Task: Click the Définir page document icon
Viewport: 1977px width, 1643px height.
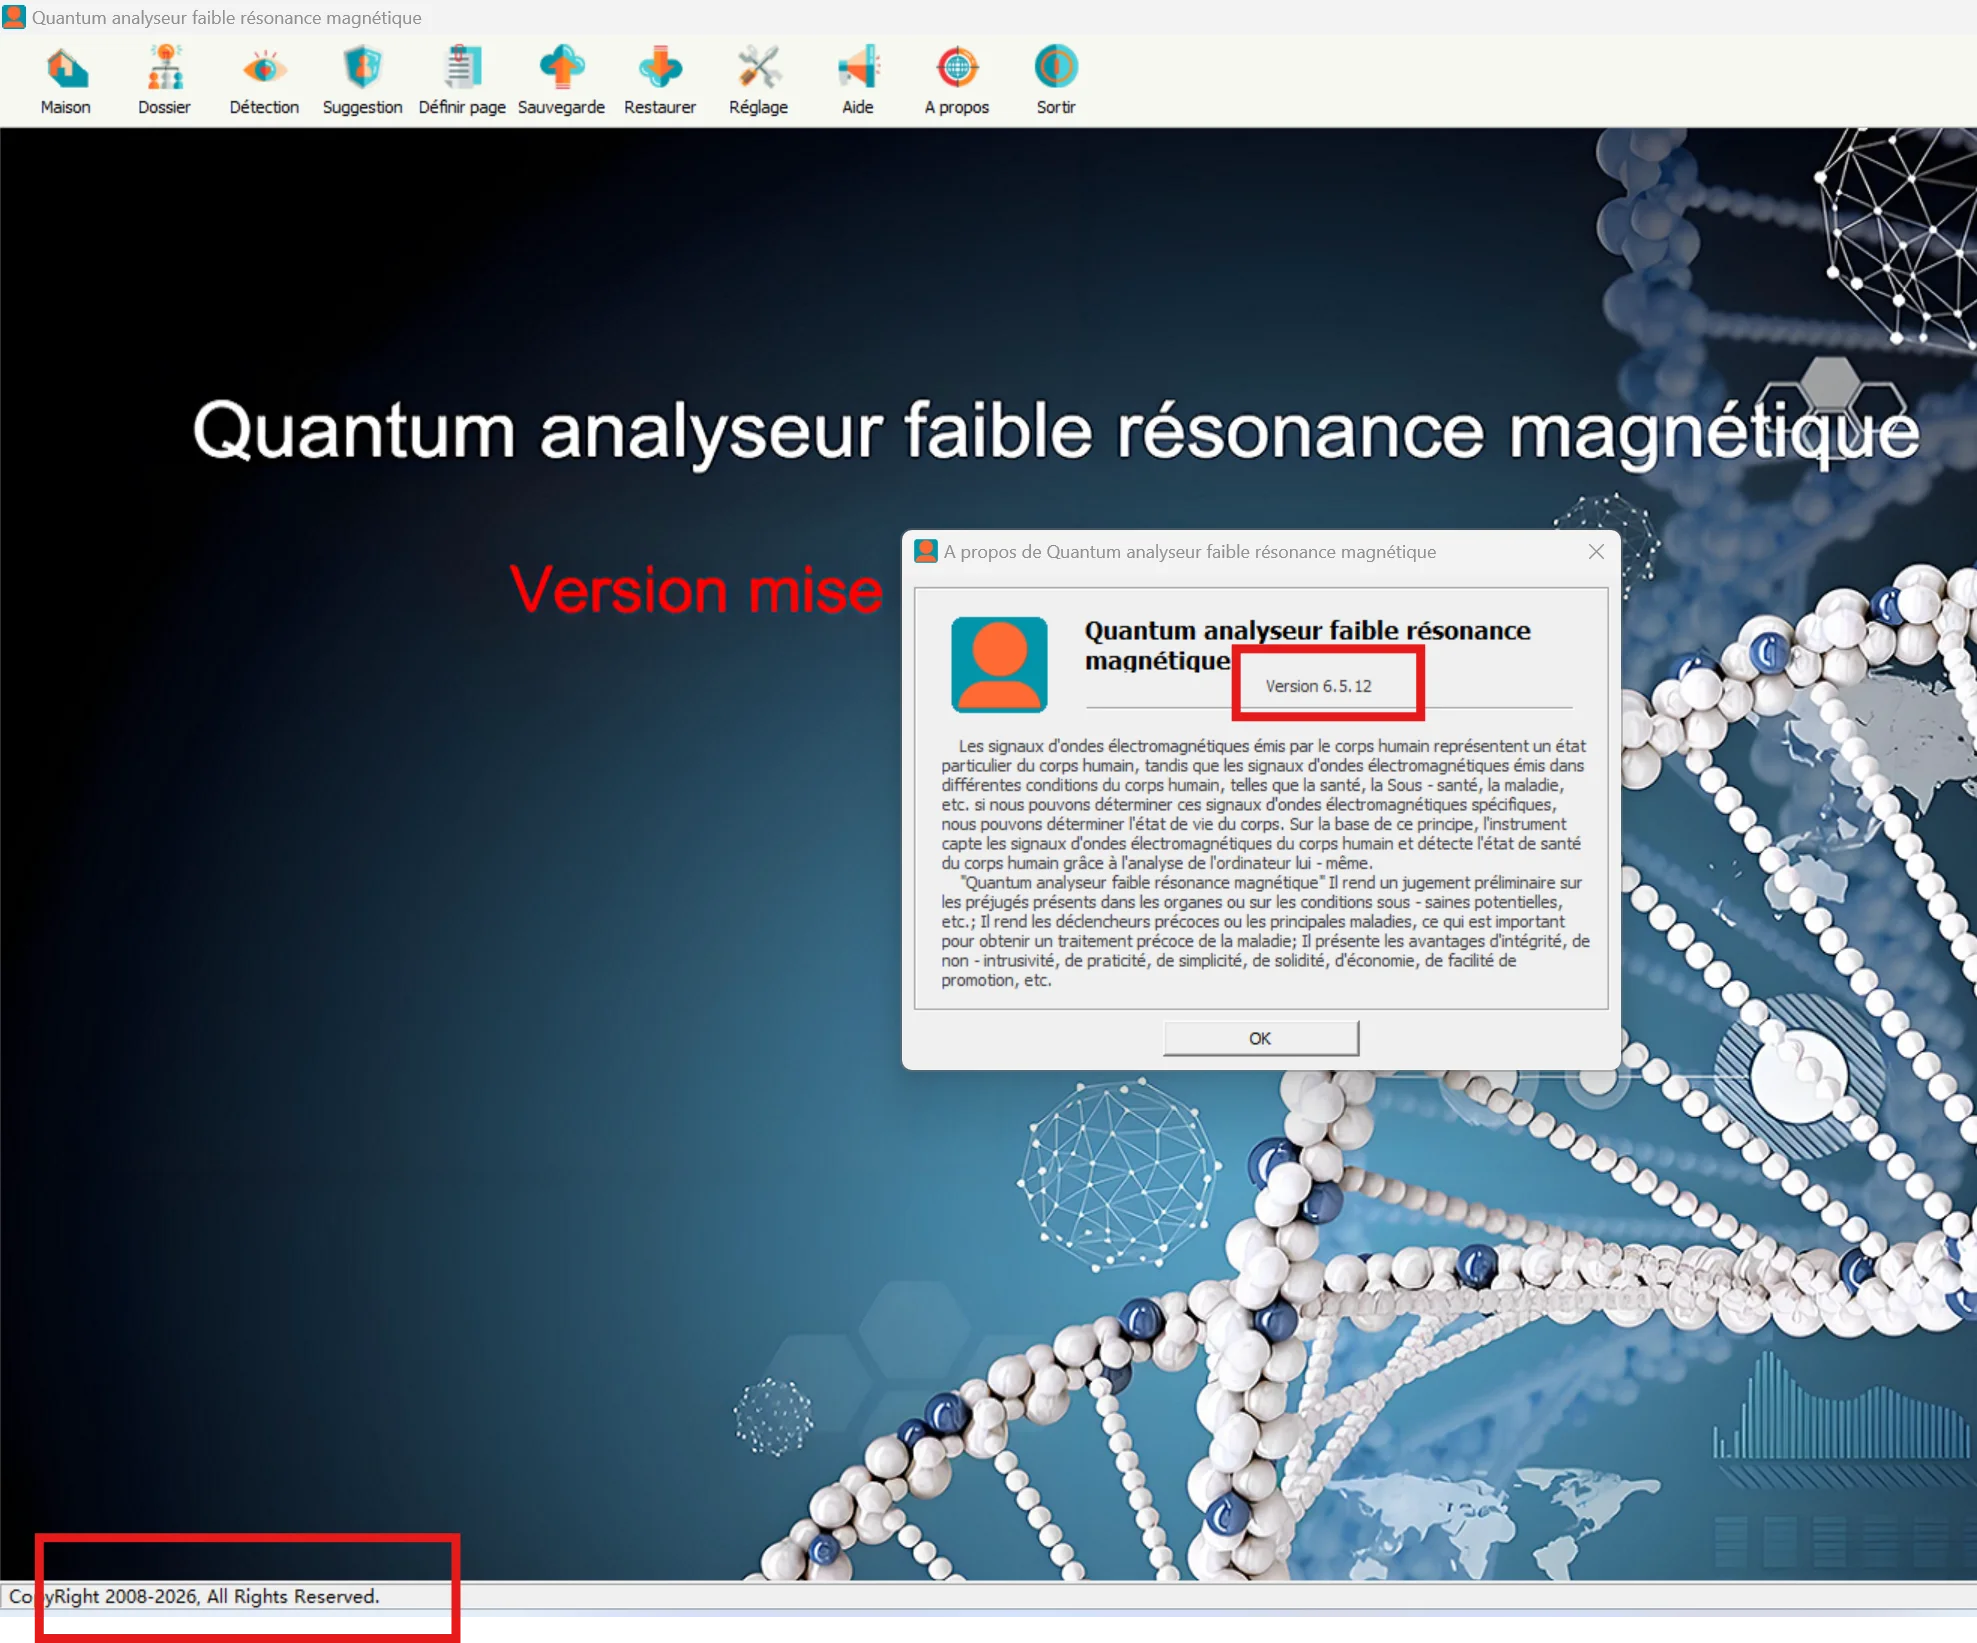Action: 462,69
